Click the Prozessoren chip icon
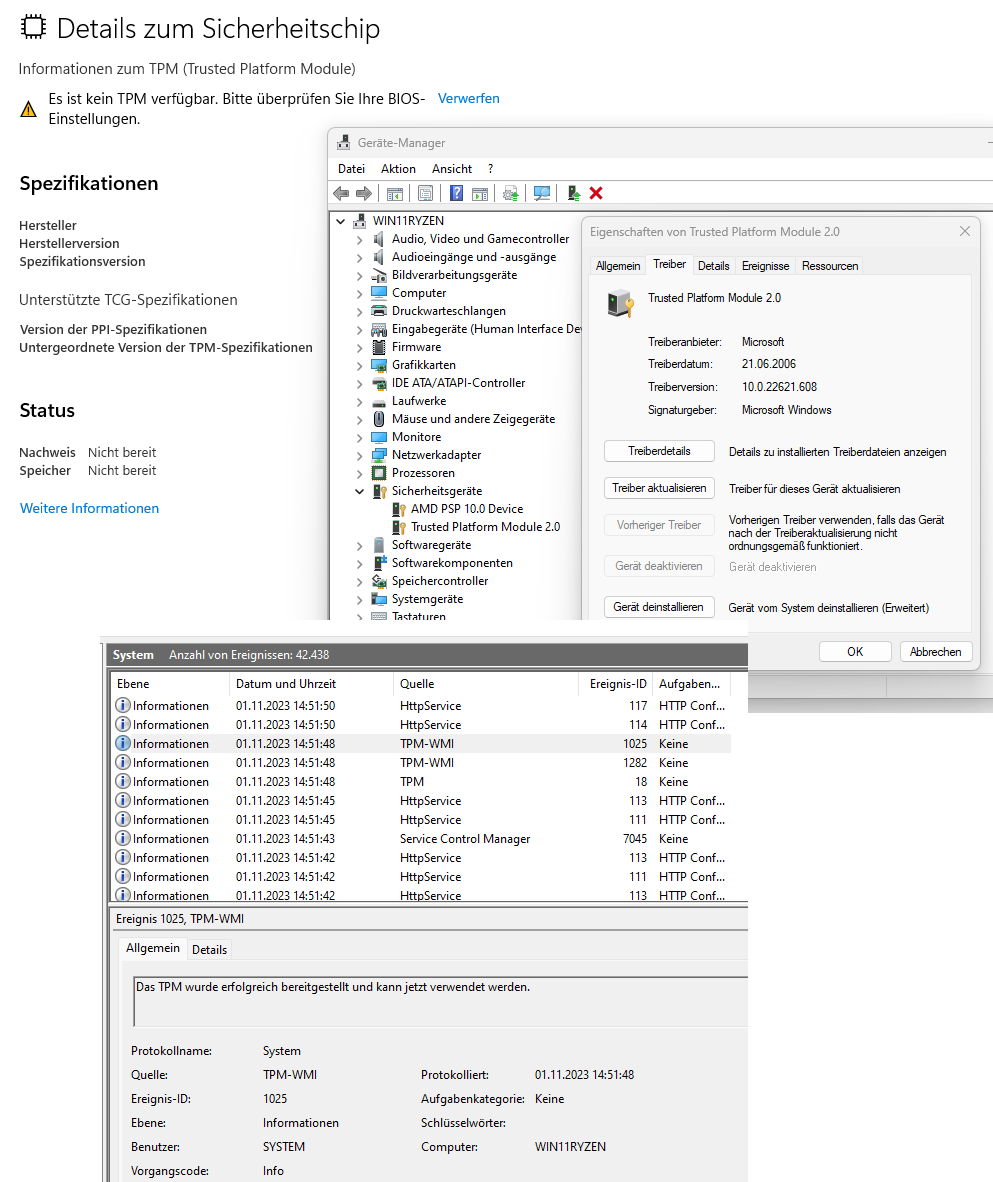Image resolution: width=993 pixels, height=1182 pixels. point(379,473)
